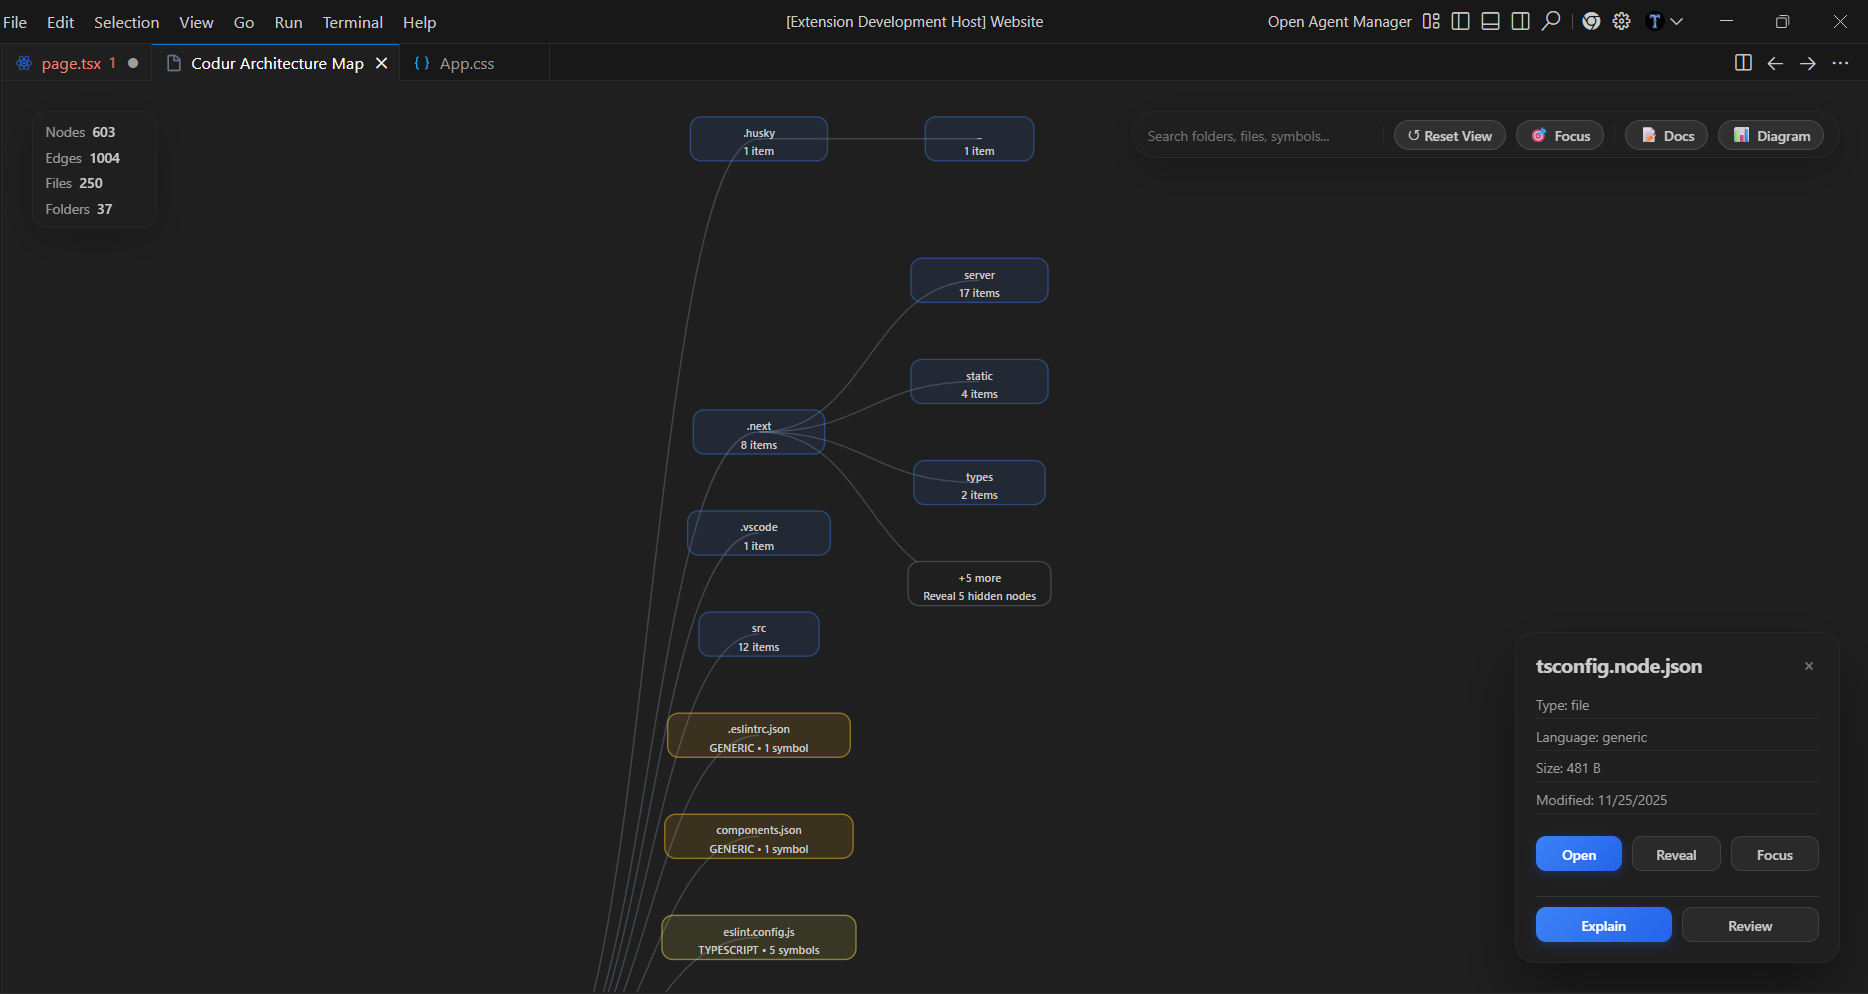Open search with the magnifier icon
Viewport: 1868px width, 994px height.
tap(1551, 21)
